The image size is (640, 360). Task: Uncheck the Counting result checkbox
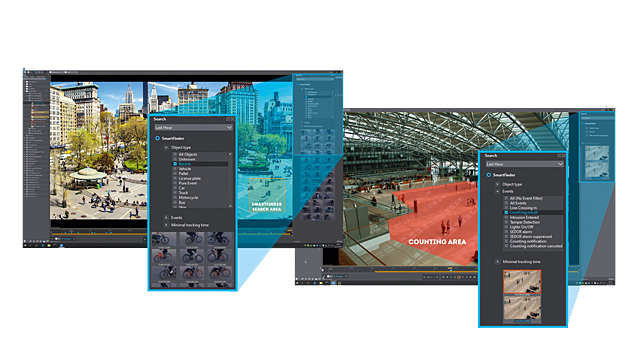click(x=506, y=213)
